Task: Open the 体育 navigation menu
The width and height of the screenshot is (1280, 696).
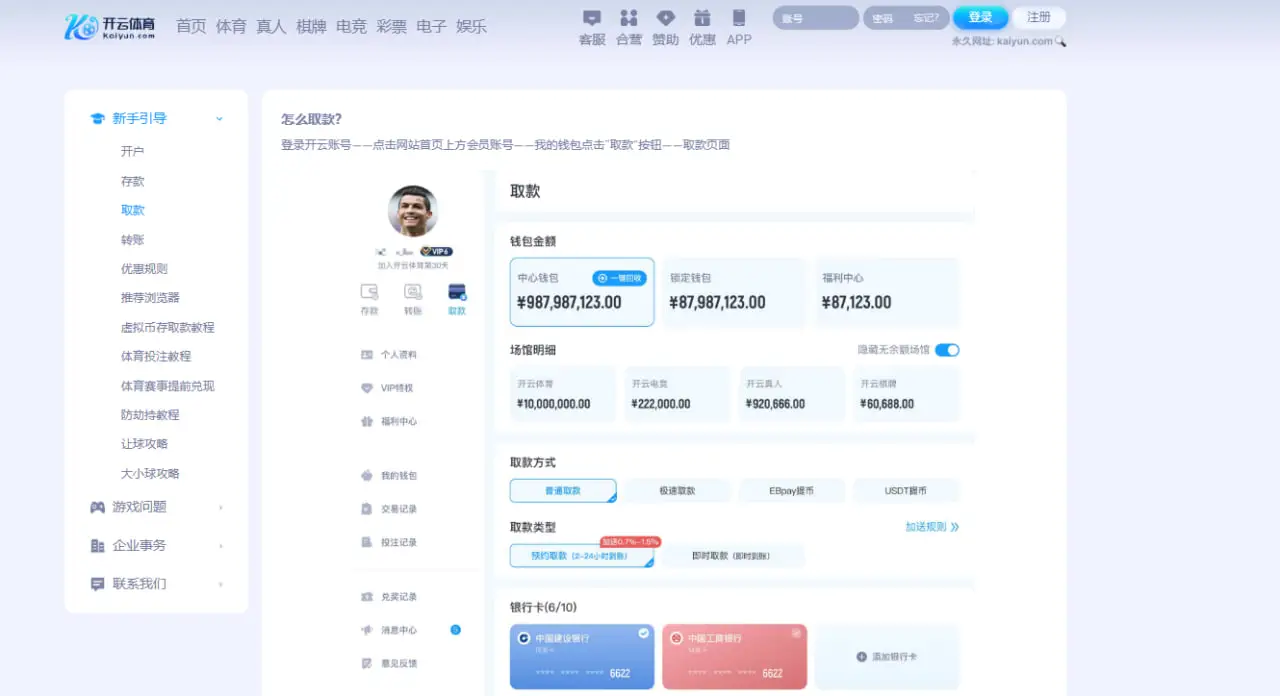Action: pyautogui.click(x=231, y=27)
